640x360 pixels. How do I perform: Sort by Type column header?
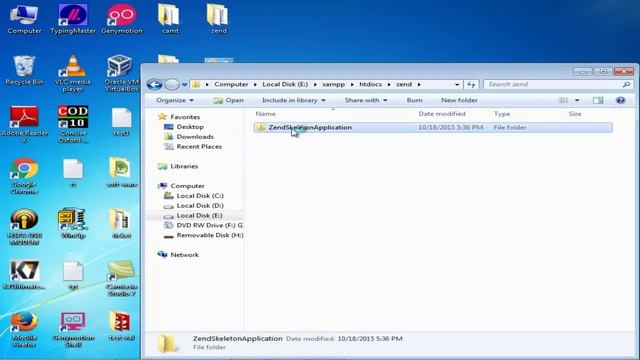tap(502, 114)
